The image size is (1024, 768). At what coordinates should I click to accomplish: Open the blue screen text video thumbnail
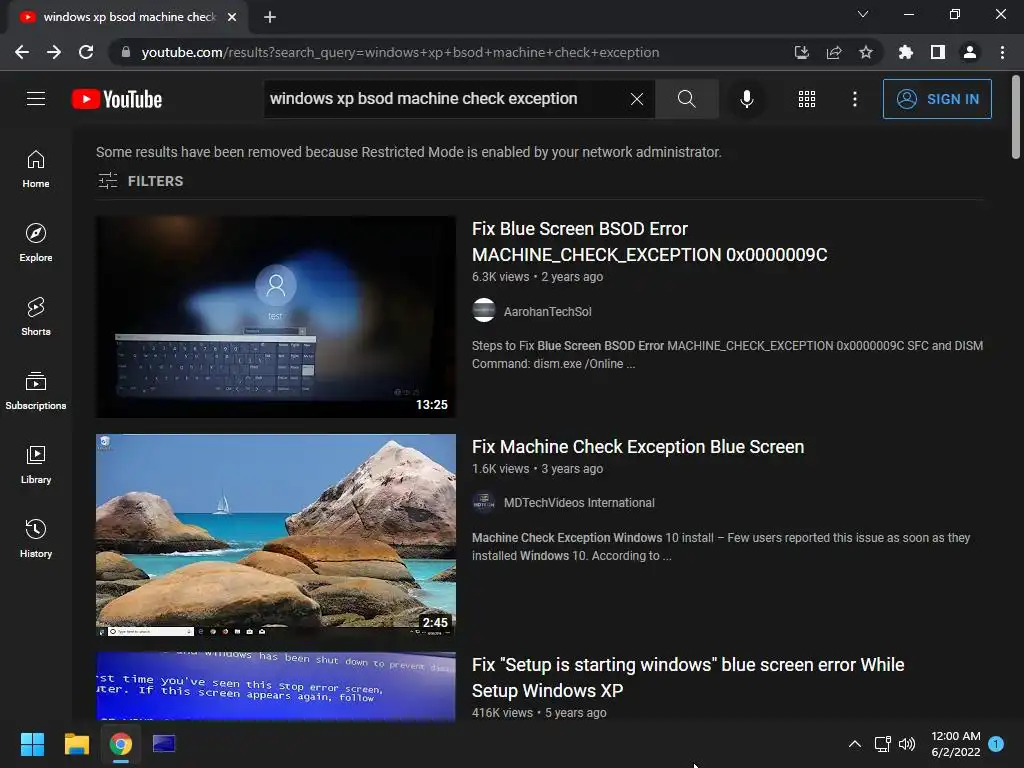tap(276, 686)
